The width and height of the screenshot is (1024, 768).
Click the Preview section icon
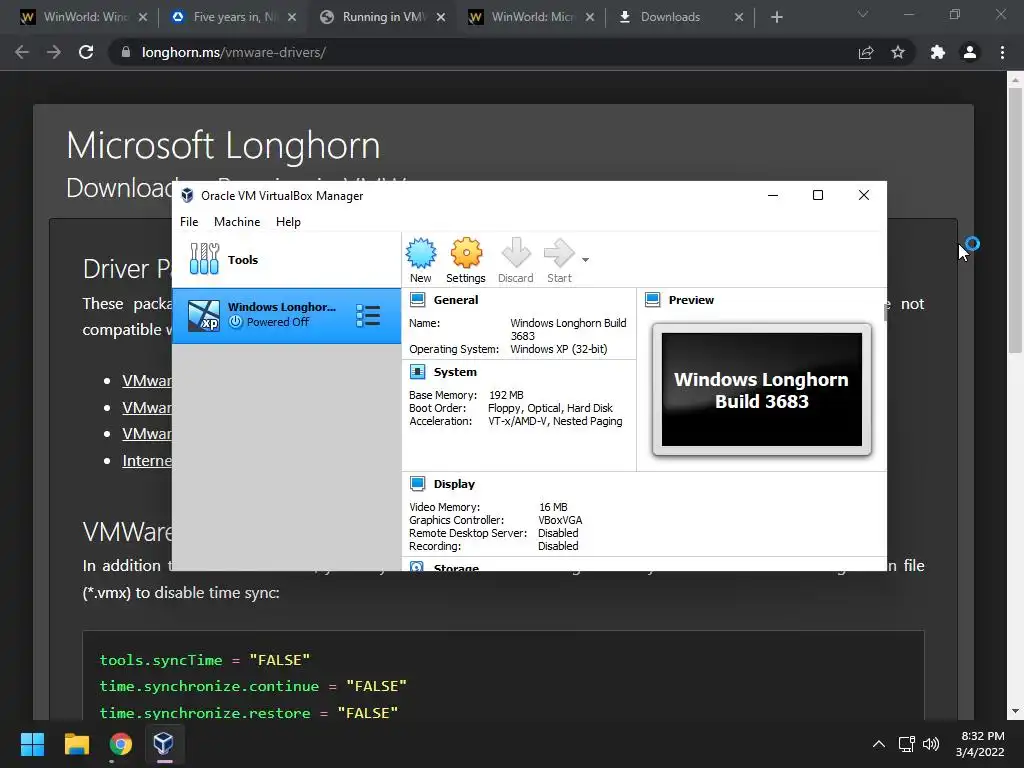652,300
